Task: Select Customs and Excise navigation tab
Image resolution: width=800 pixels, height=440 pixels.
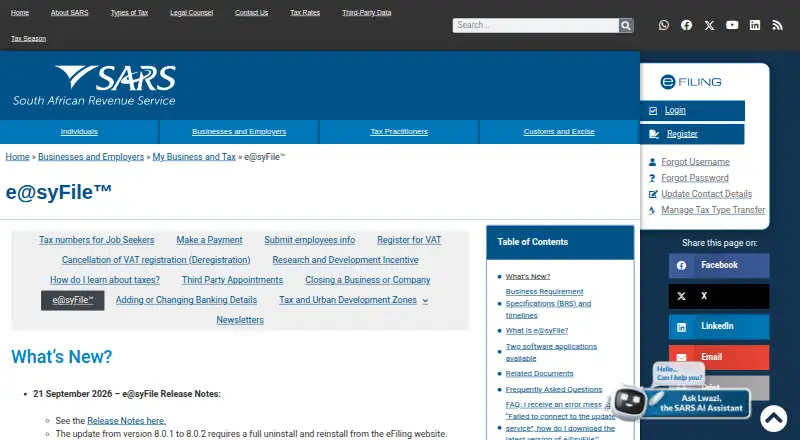Action: tap(559, 132)
